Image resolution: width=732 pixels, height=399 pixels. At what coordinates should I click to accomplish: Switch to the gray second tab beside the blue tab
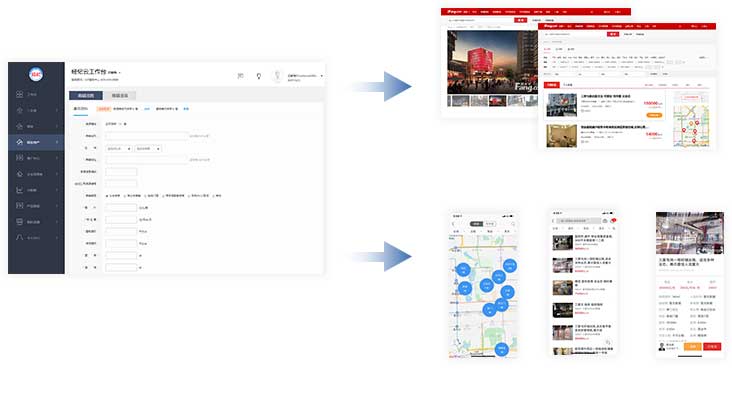point(120,95)
